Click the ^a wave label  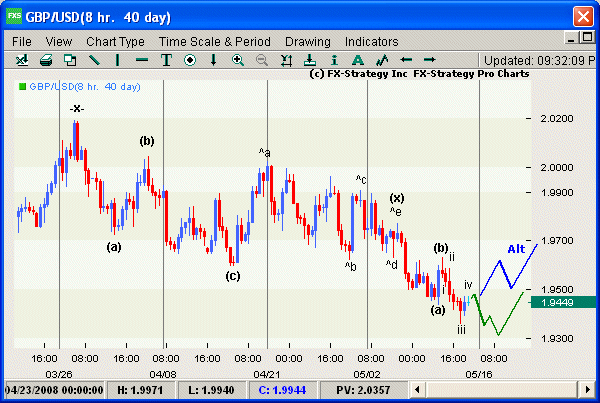[264, 153]
